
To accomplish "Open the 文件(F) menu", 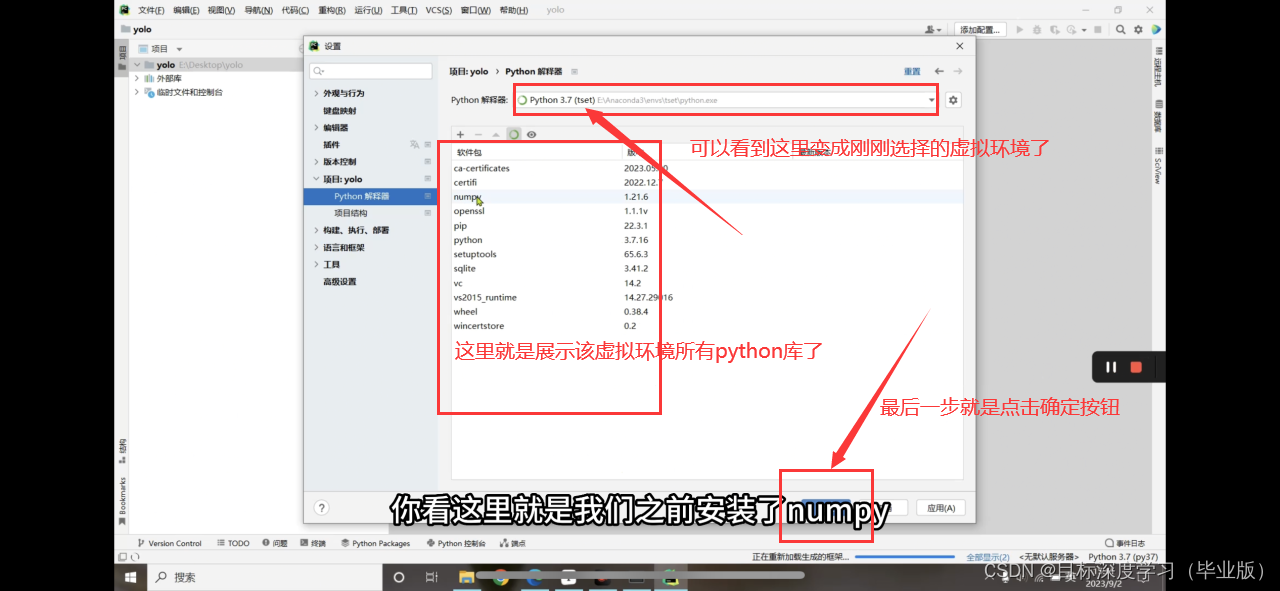I will [151, 10].
